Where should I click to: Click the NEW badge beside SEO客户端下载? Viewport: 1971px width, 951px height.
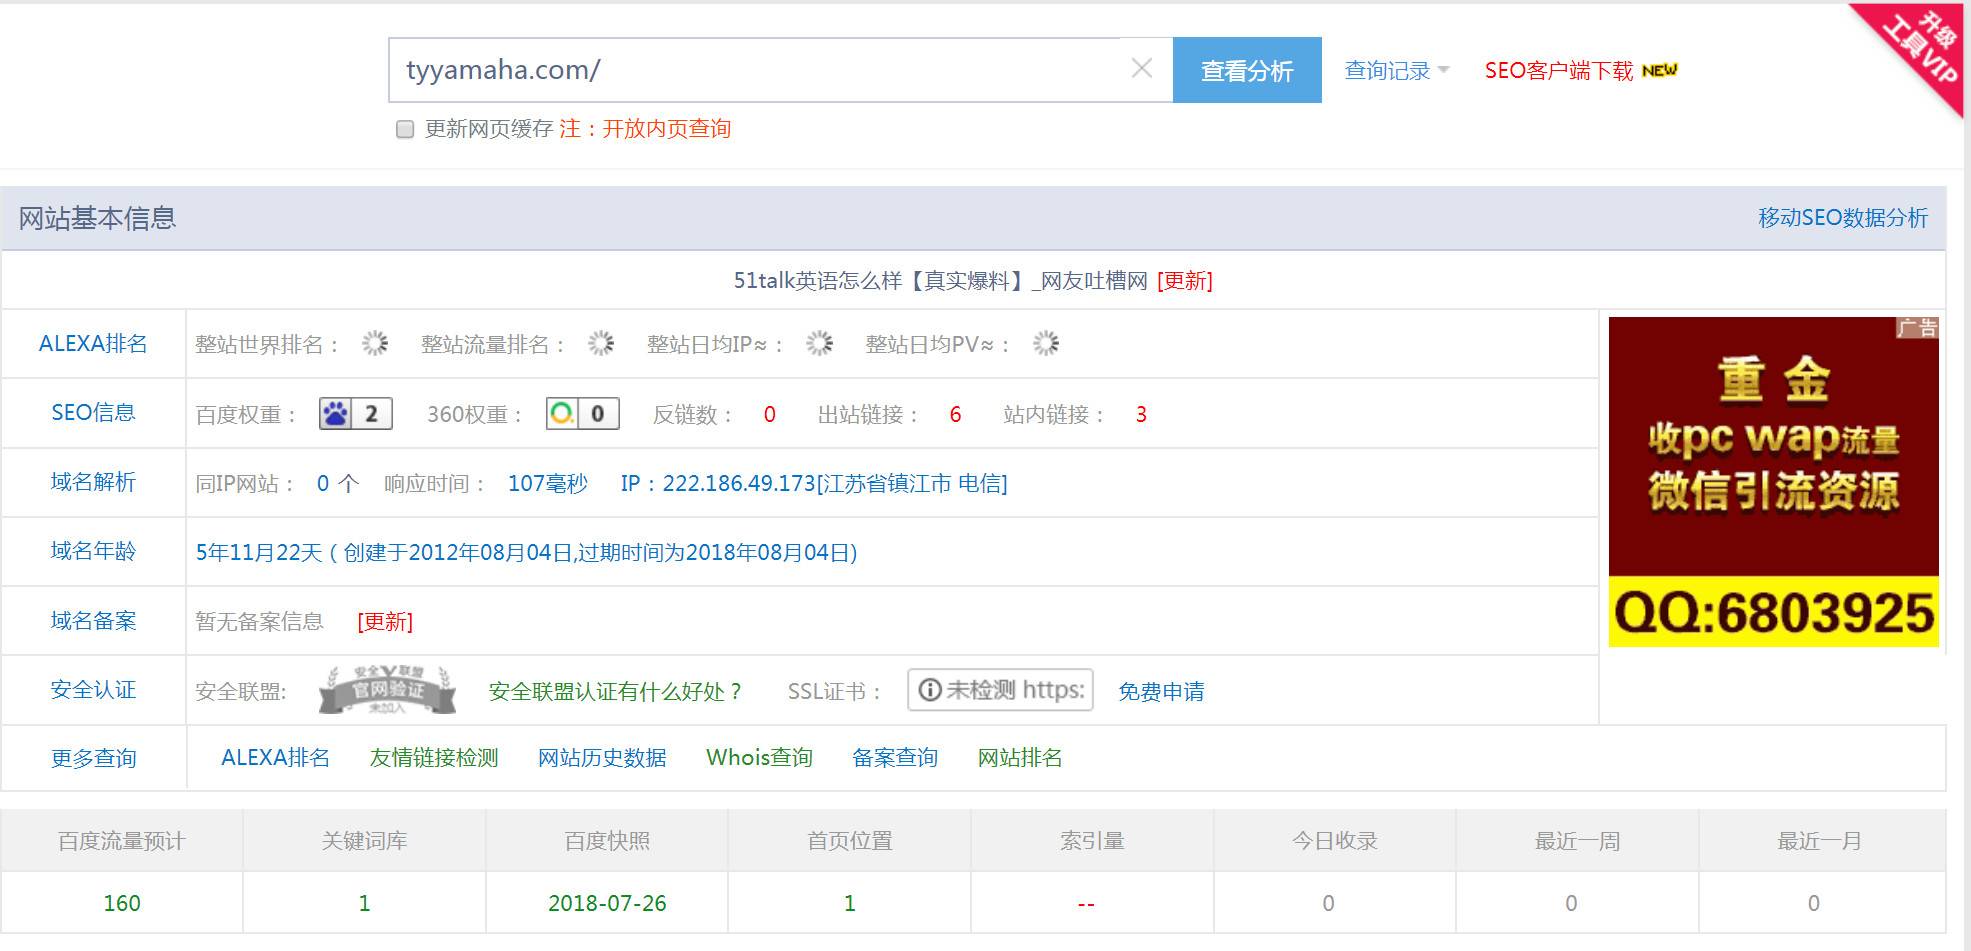click(x=1660, y=70)
